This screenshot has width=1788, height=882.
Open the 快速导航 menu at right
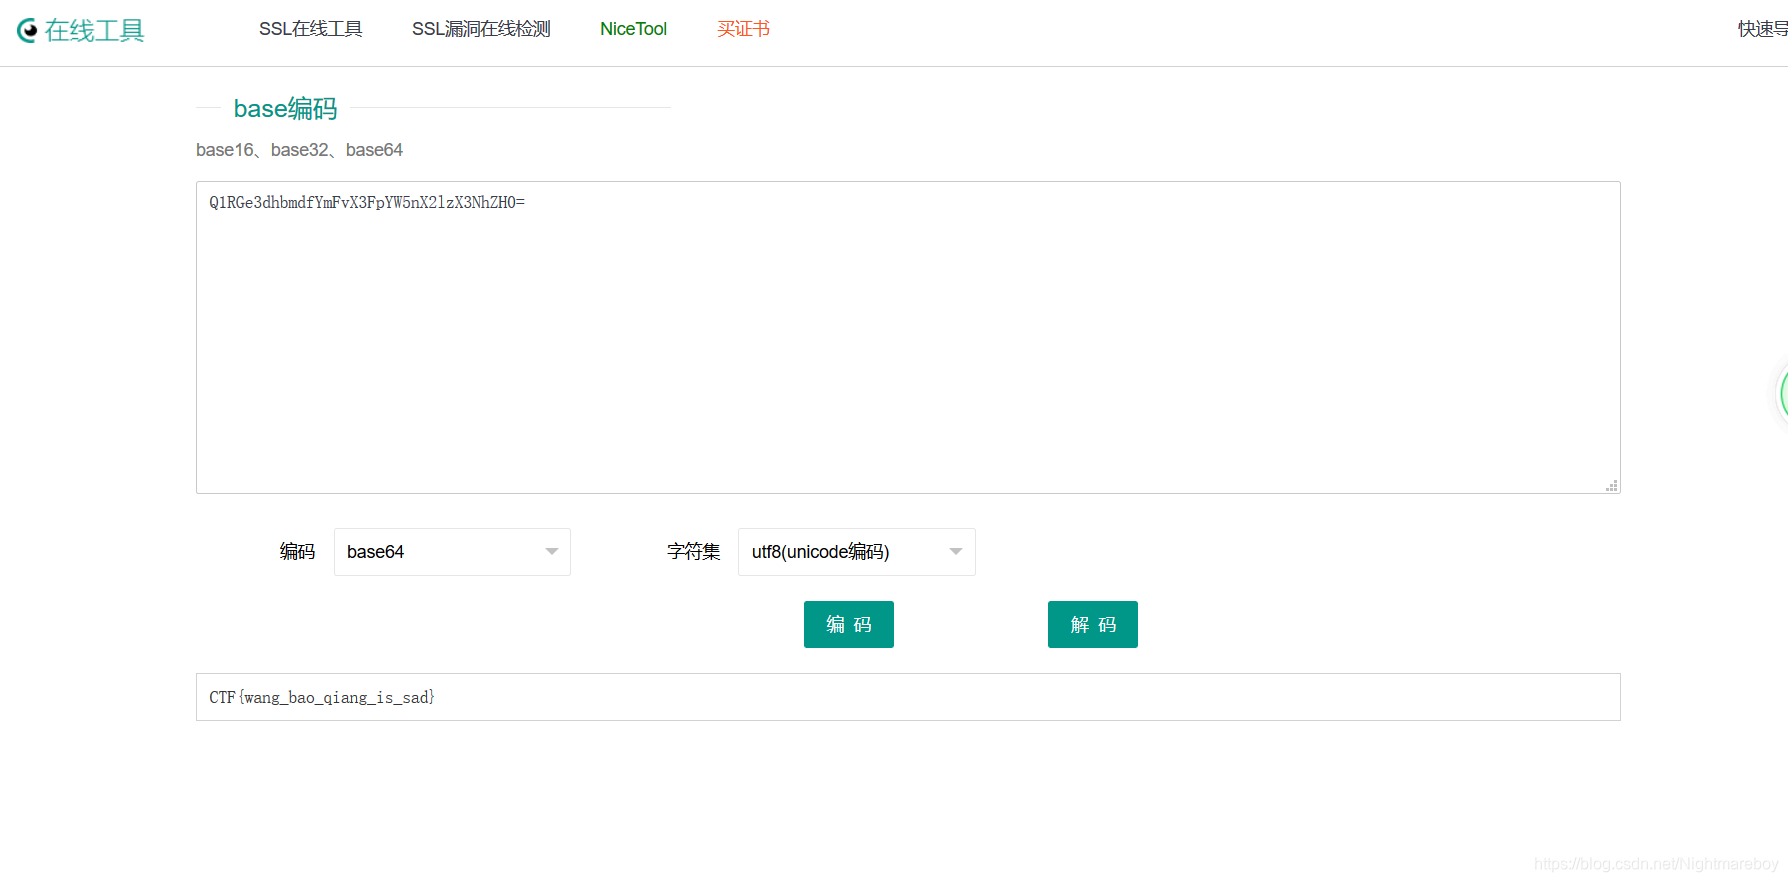(1762, 29)
